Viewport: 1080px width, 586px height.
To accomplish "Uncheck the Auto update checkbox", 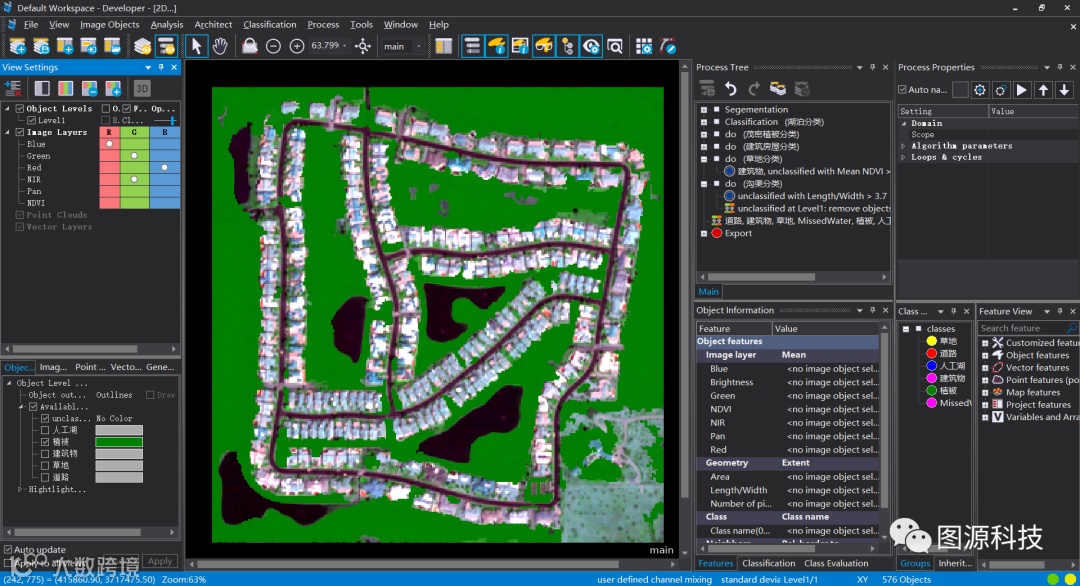I will [x=9, y=550].
